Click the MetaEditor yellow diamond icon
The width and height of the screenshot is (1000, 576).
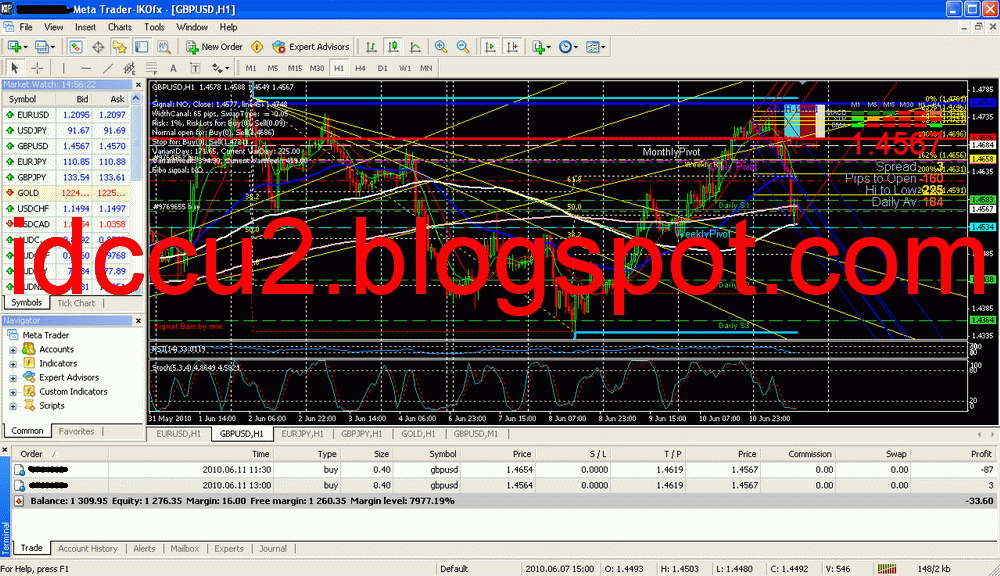pyautogui.click(x=257, y=47)
